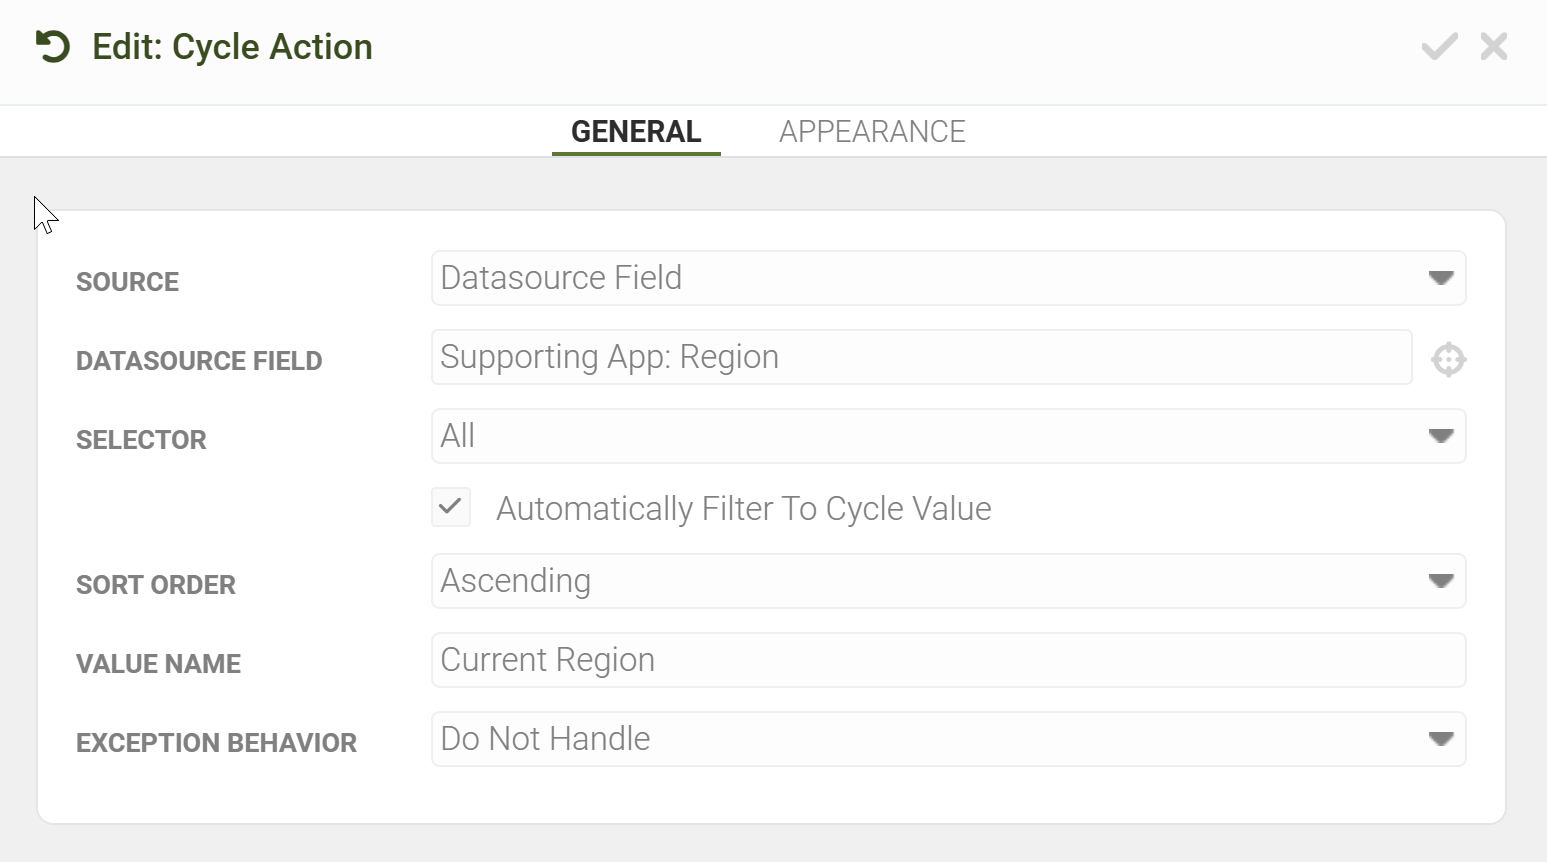Viewport: 1547px width, 862px height.
Task: Uncheck Automatically Filter To Cycle Value
Action: [451, 507]
